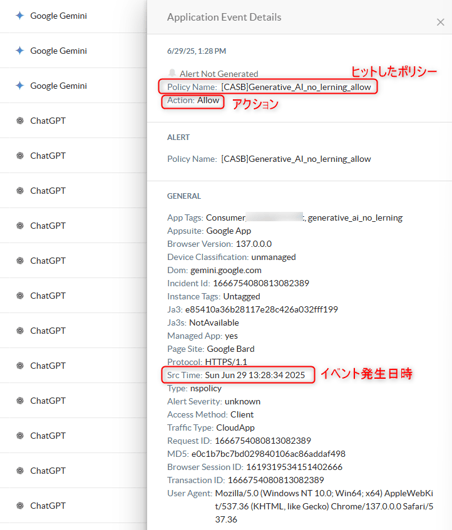Select the Policy Name value in ALERT section

tap(296, 159)
